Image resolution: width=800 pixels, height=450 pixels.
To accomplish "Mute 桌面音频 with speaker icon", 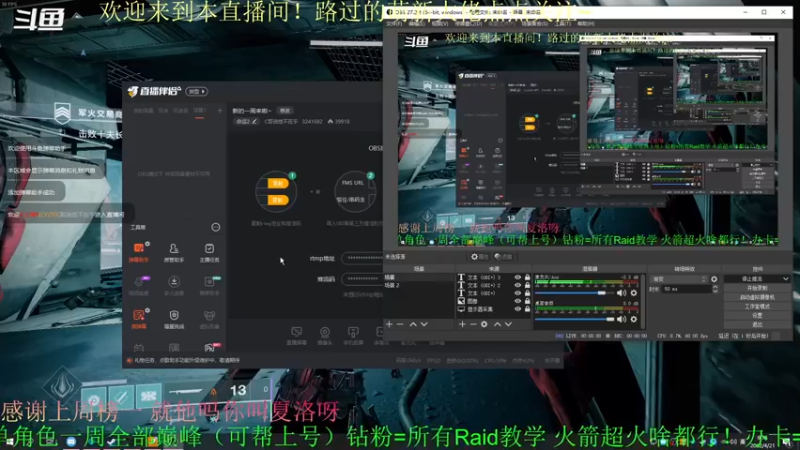I will tap(621, 319).
